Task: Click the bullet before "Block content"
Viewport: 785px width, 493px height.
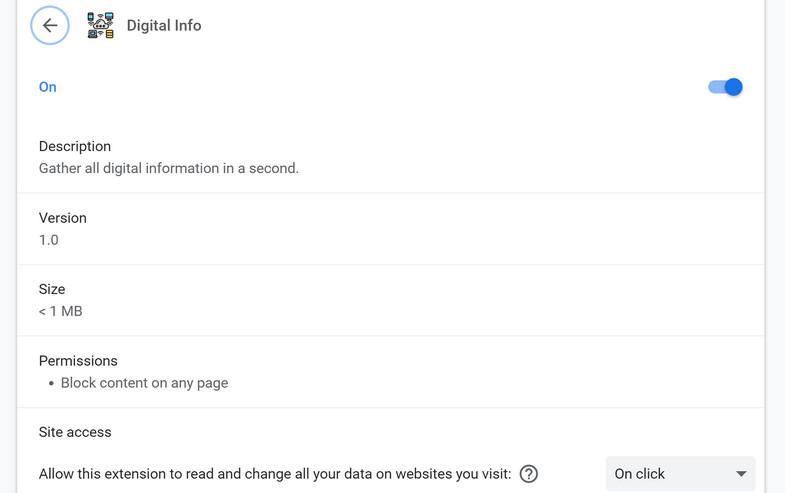Action: (51, 383)
